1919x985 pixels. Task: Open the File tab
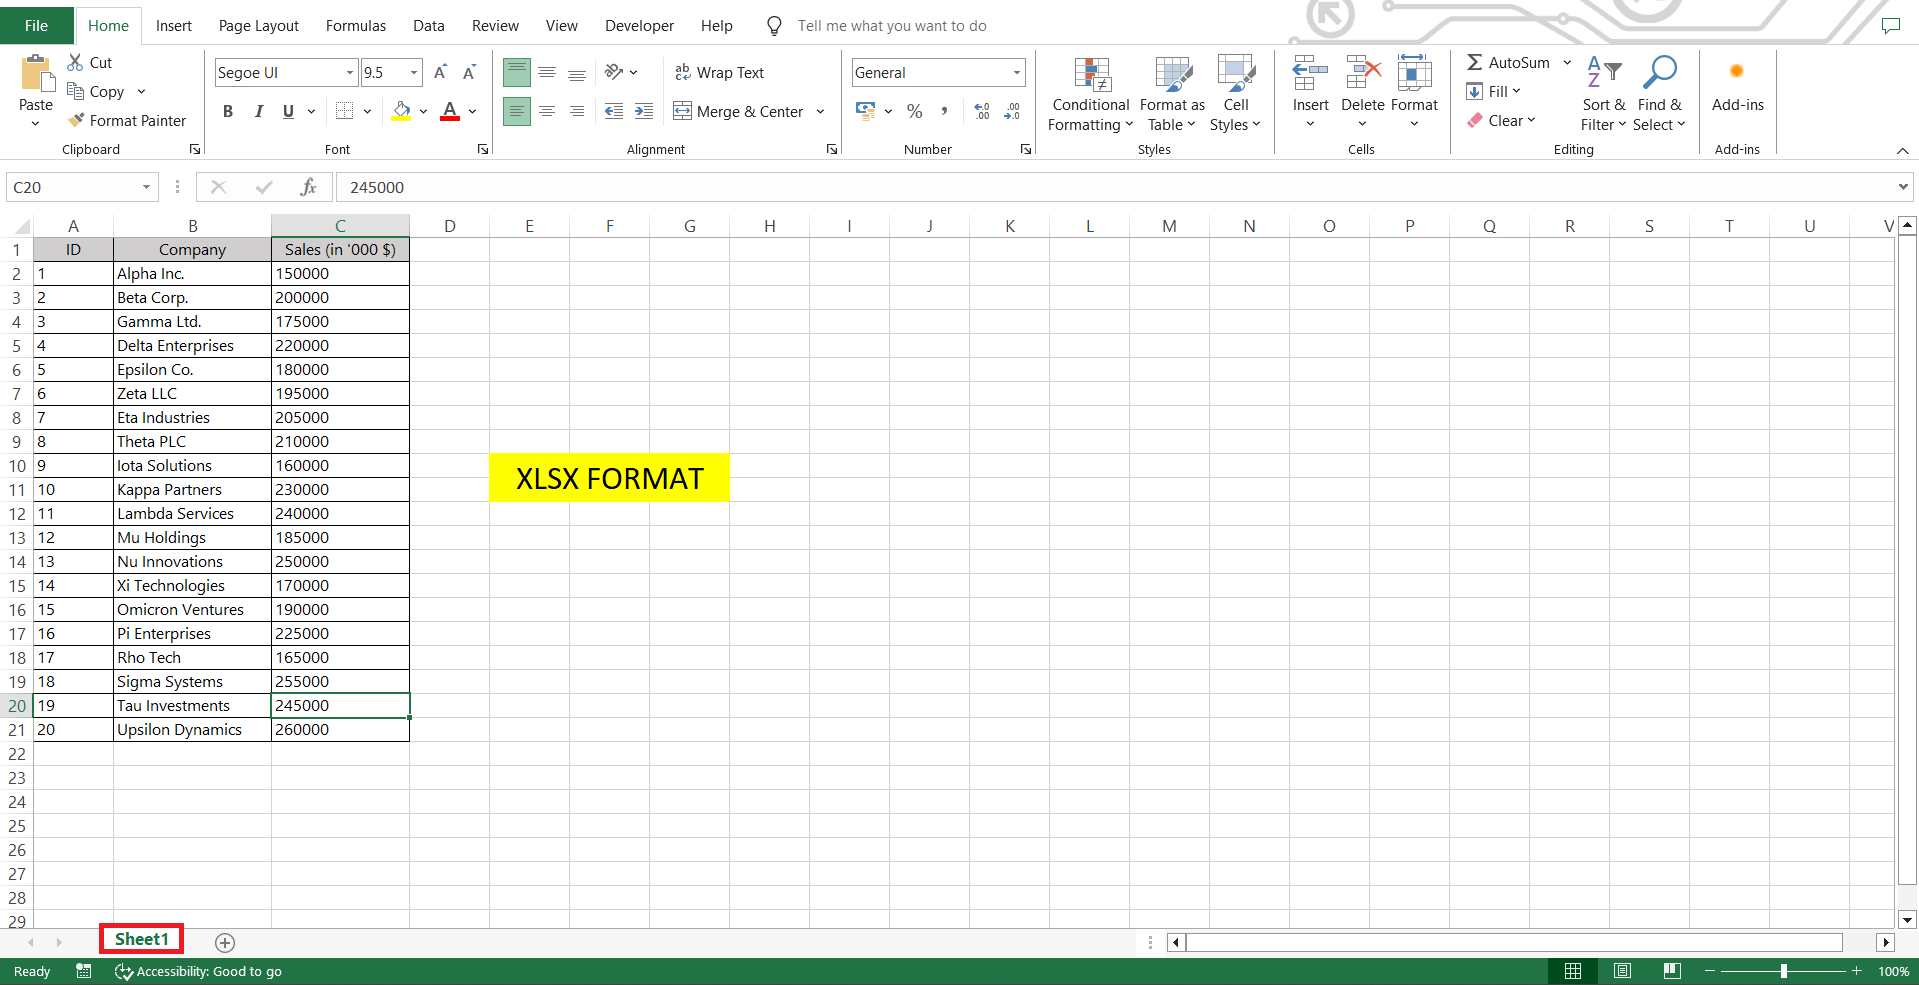coord(36,25)
